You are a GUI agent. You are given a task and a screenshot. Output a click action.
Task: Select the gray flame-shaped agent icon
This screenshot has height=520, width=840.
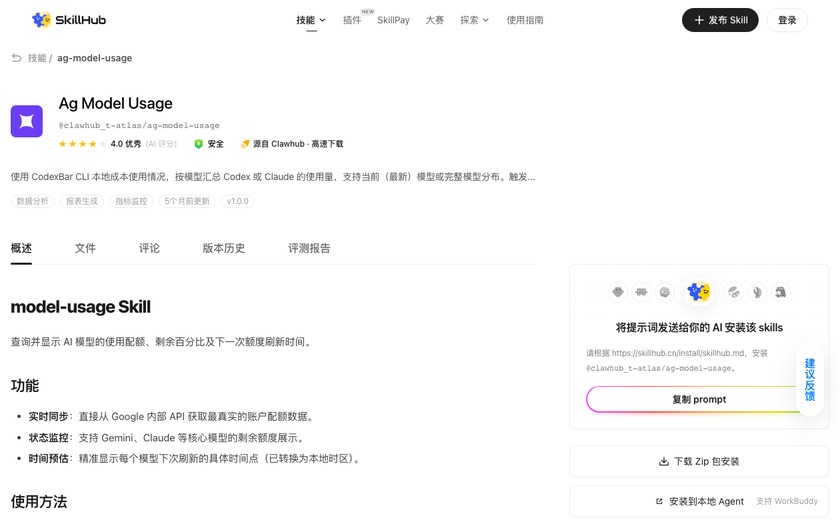(x=757, y=292)
